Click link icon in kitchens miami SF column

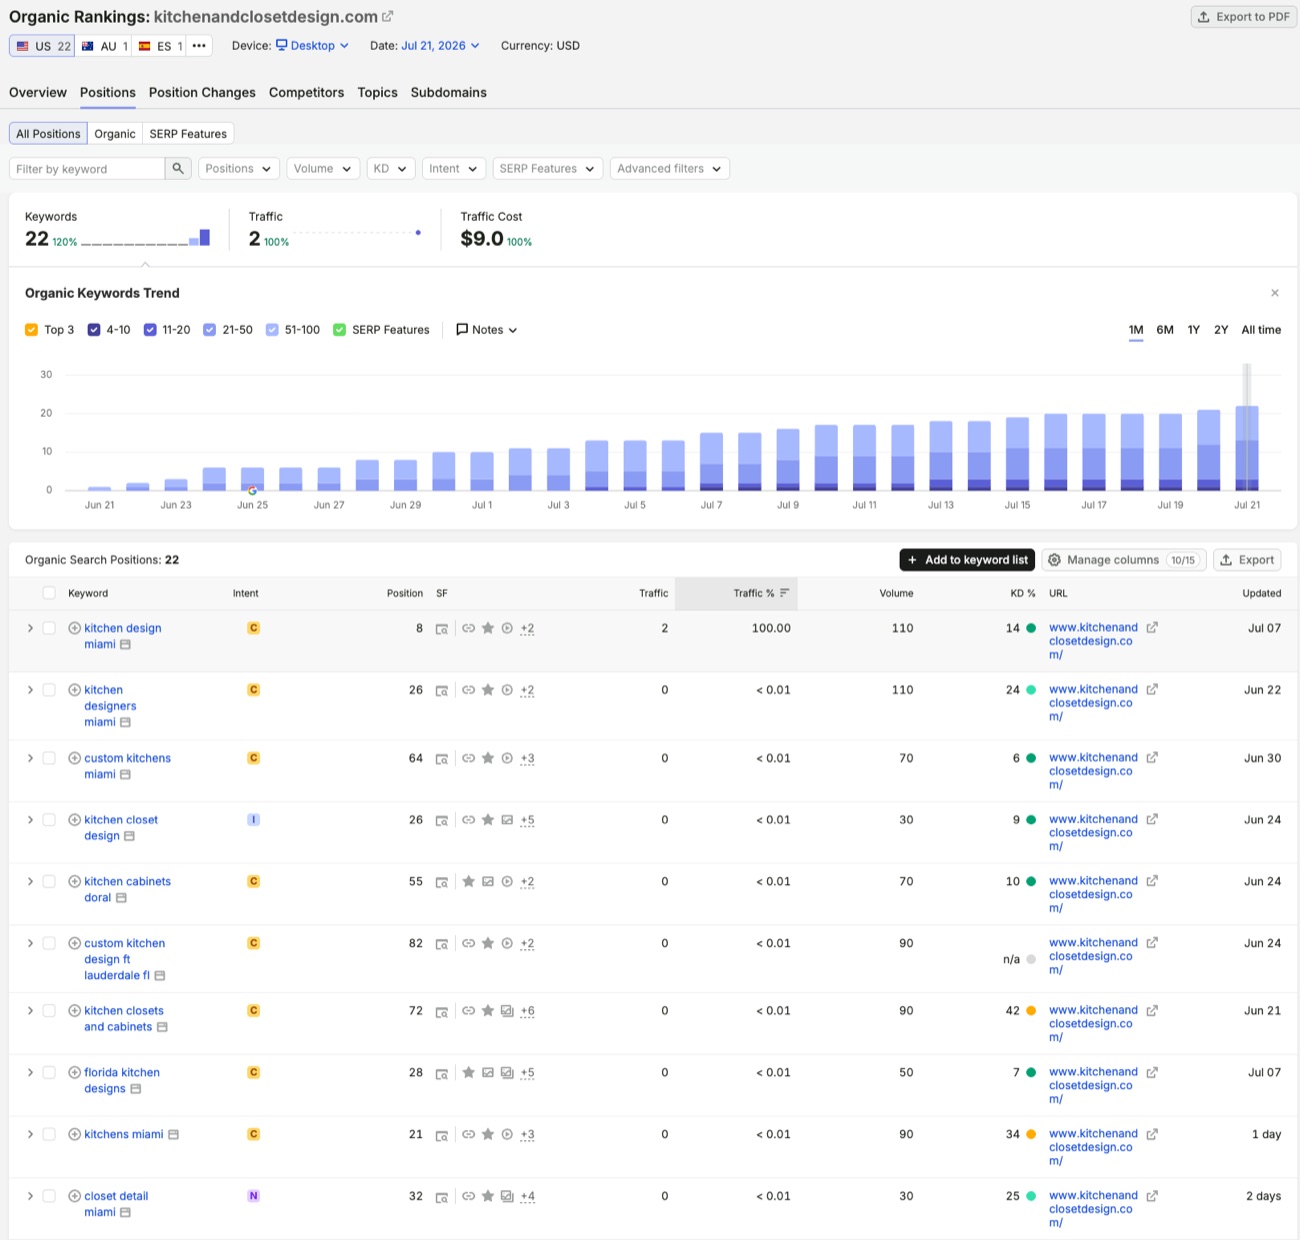coord(468,1134)
